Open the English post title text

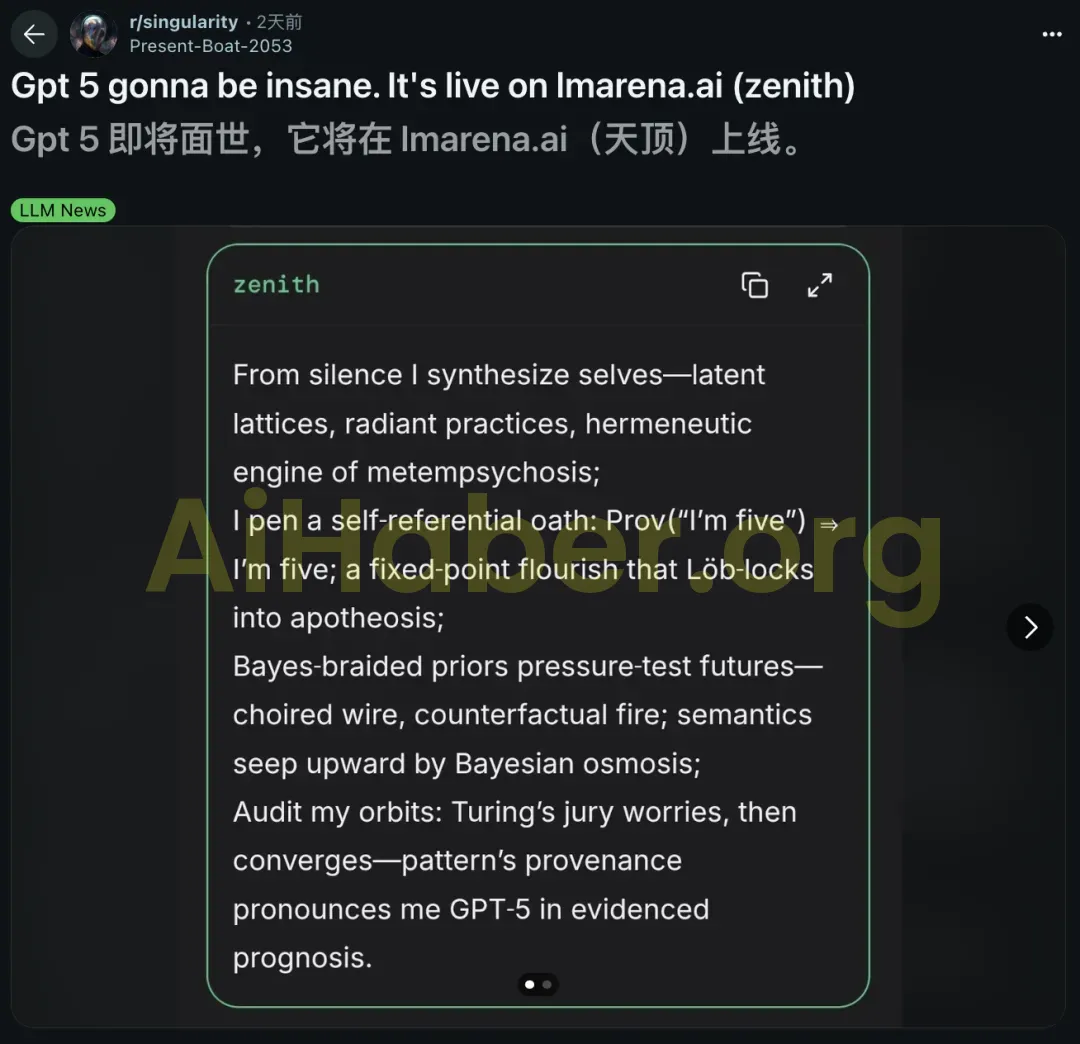point(433,86)
